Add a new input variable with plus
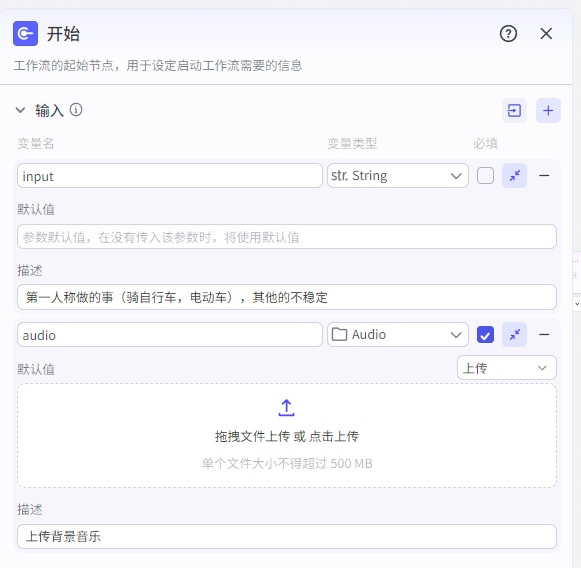581x568 pixels. click(x=548, y=110)
